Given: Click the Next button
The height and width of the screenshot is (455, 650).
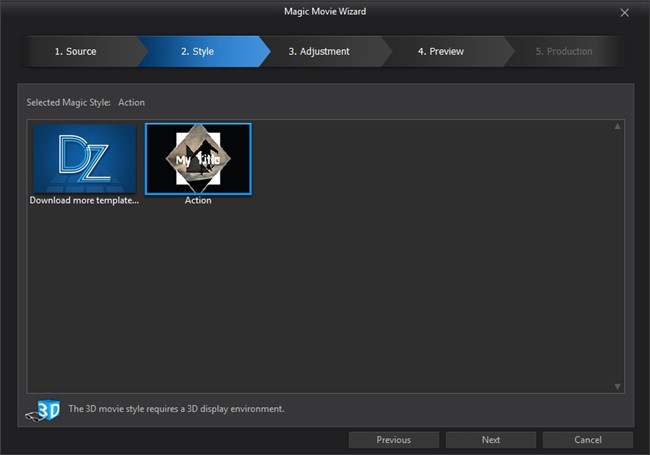Looking at the screenshot, I should pyautogui.click(x=491, y=440).
